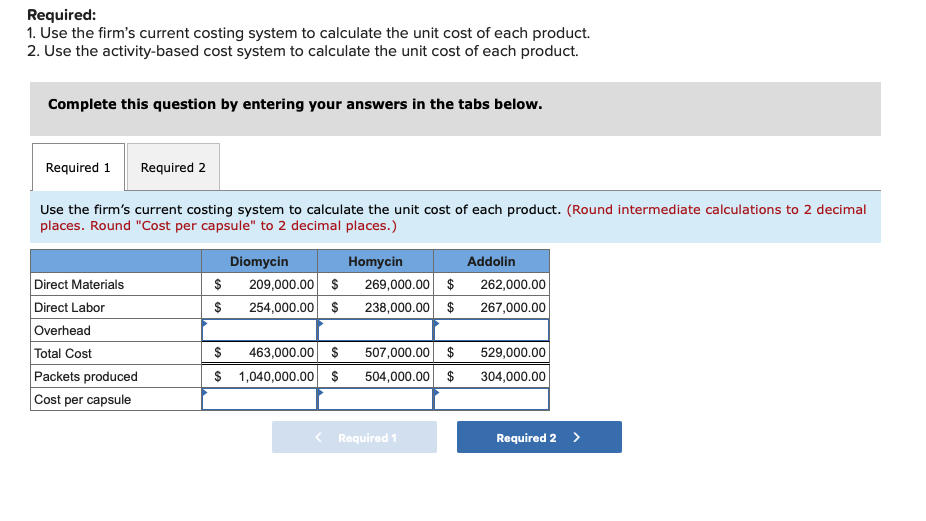Click the Addolin Cost per capsule cell
The width and height of the screenshot is (926, 521).
(491, 399)
